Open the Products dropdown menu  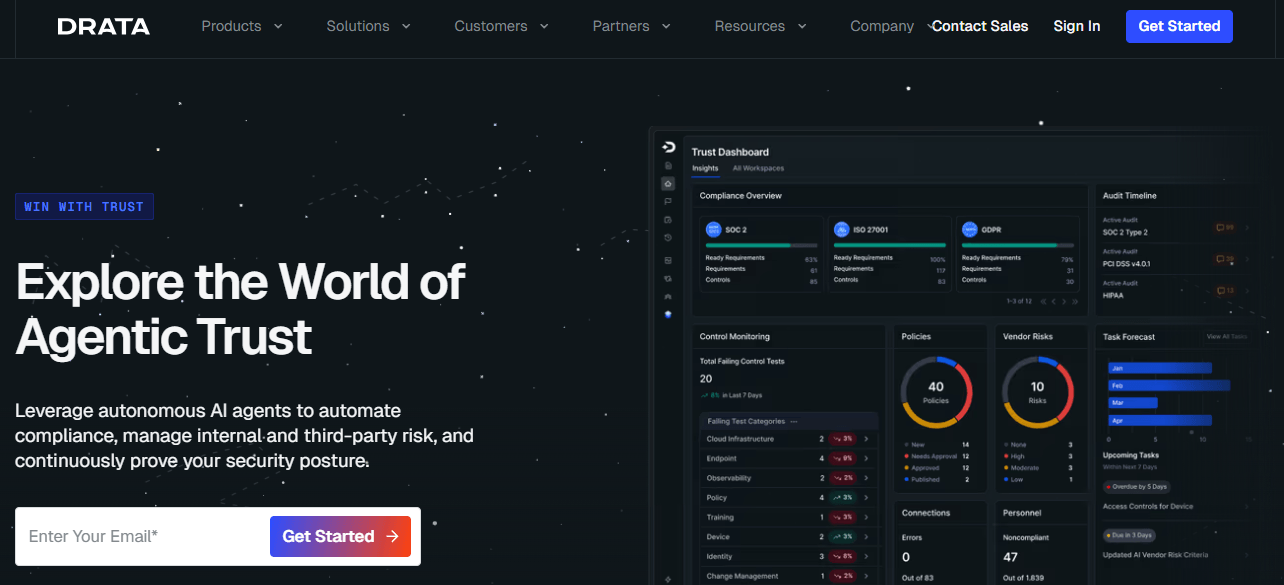[242, 27]
